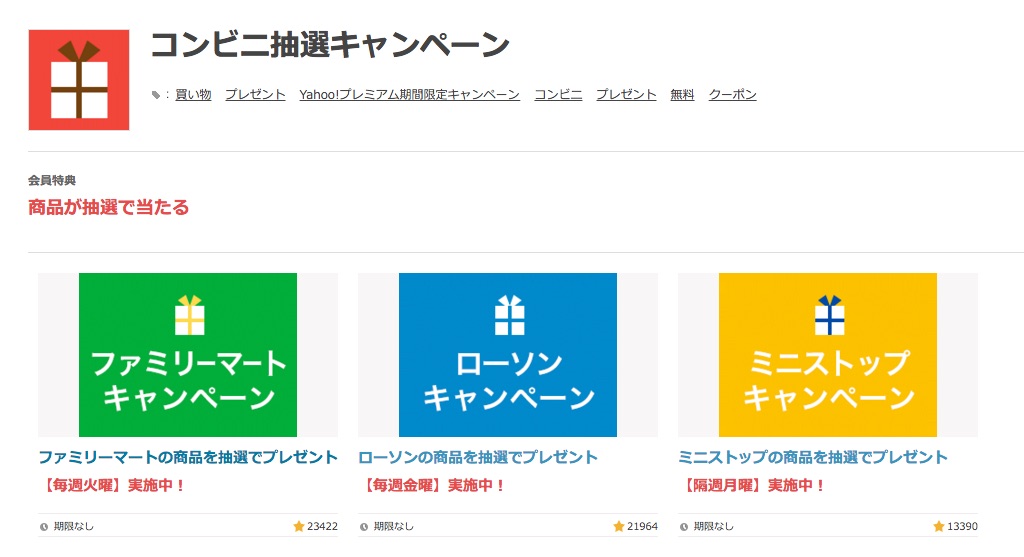Click the clock icon under the Ministop card
The height and width of the screenshot is (557, 1024).
(684, 526)
